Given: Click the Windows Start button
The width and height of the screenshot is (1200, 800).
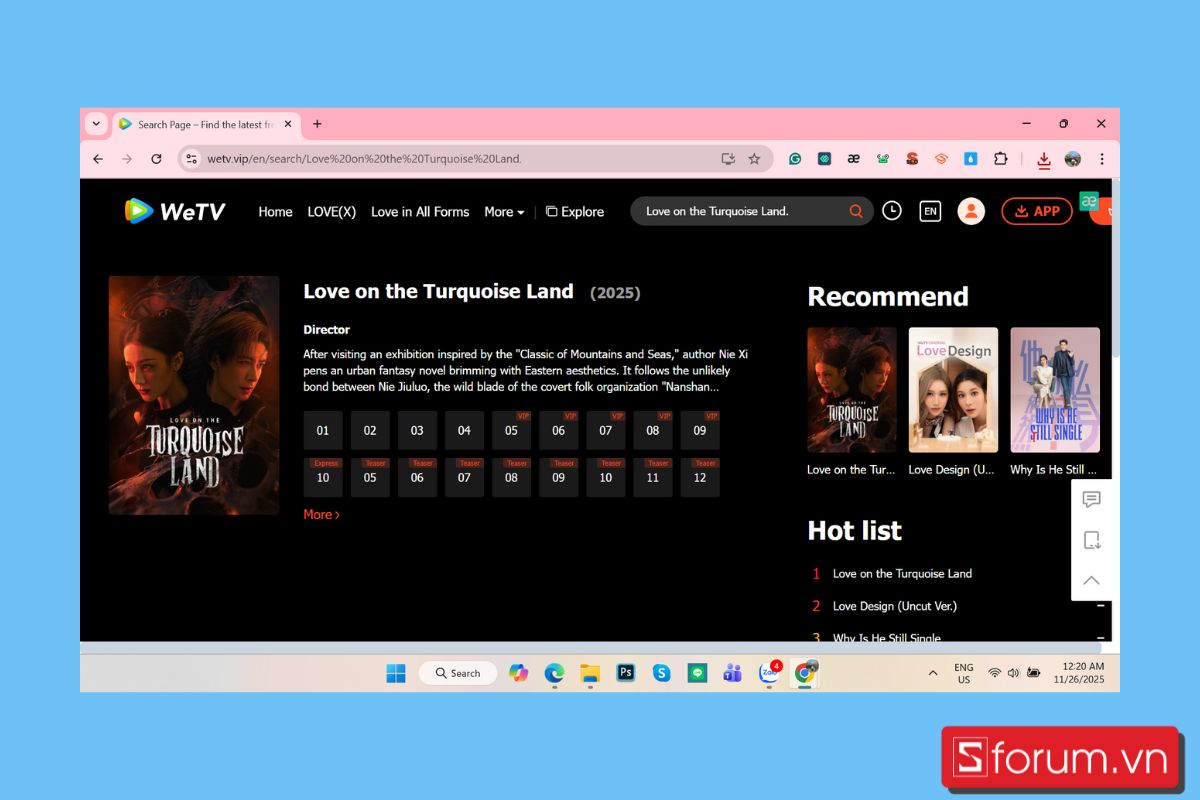Looking at the screenshot, I should tap(396, 673).
